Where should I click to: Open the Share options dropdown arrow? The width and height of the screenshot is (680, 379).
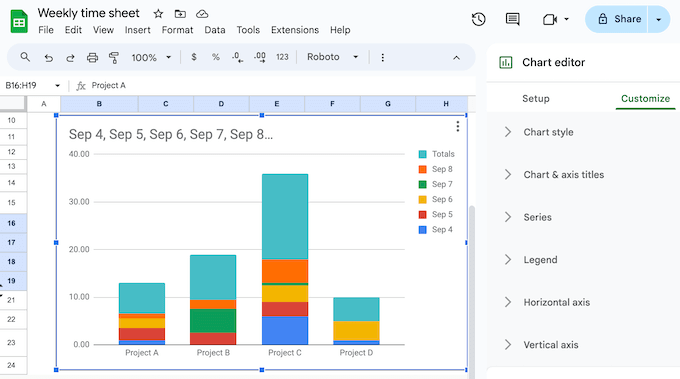coord(658,20)
